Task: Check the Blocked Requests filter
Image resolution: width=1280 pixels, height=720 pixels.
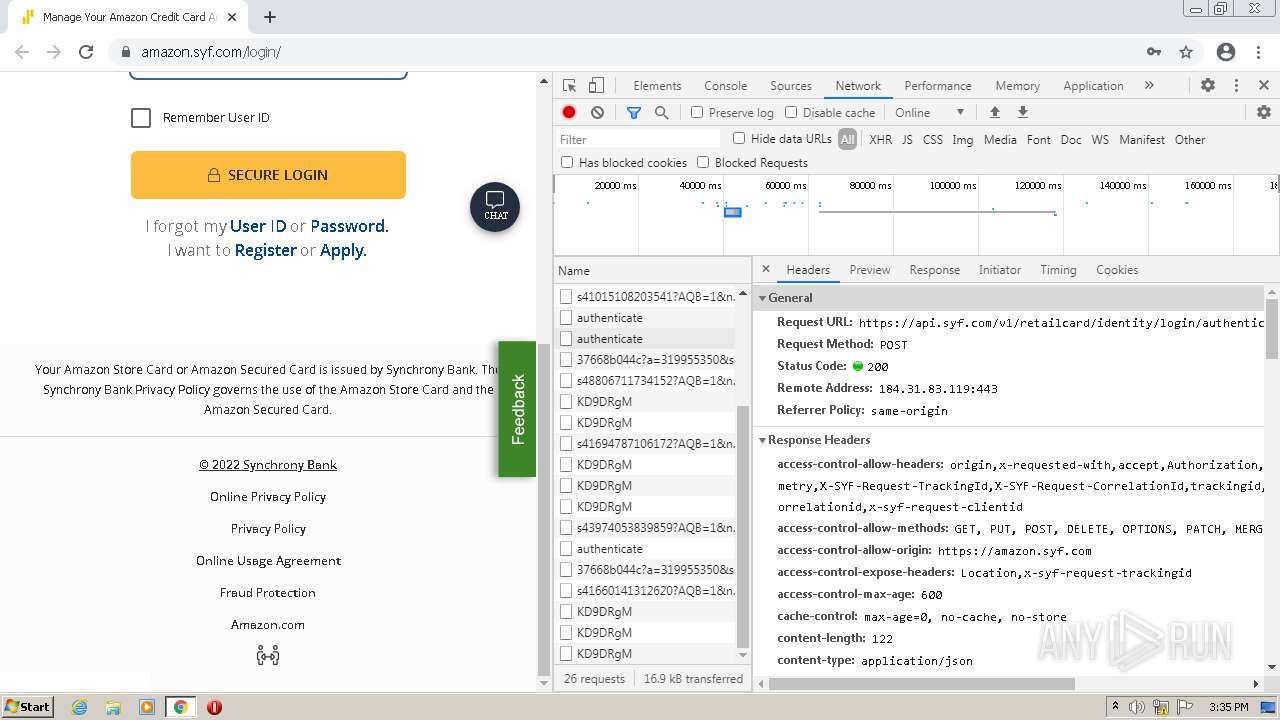Action: 703,162
